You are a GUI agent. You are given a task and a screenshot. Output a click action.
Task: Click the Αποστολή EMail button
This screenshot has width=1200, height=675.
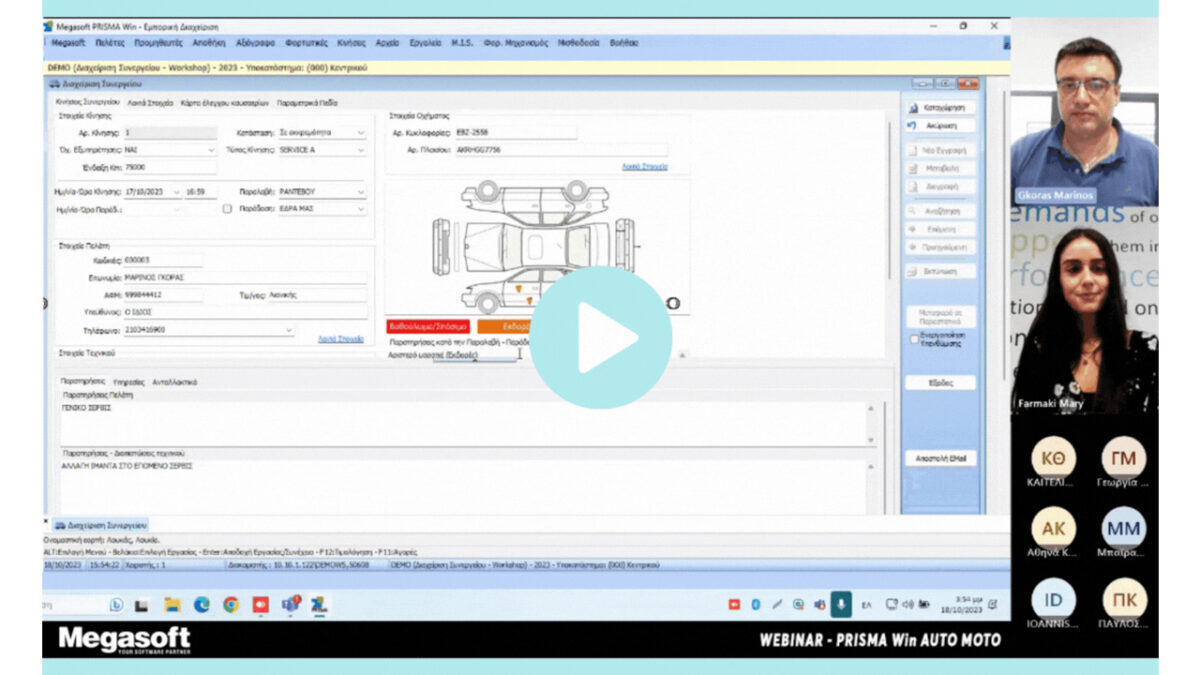point(940,459)
